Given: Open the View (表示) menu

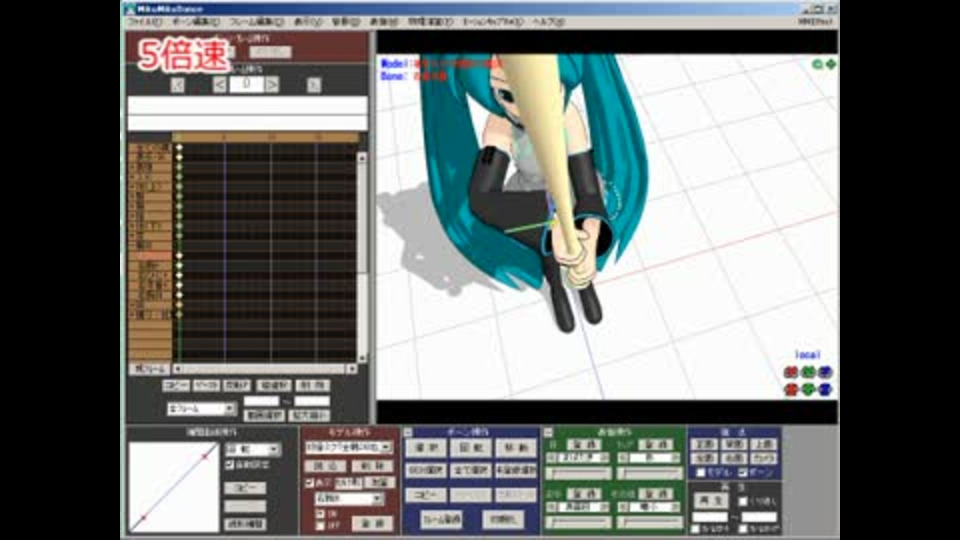Looking at the screenshot, I should tap(307, 21).
